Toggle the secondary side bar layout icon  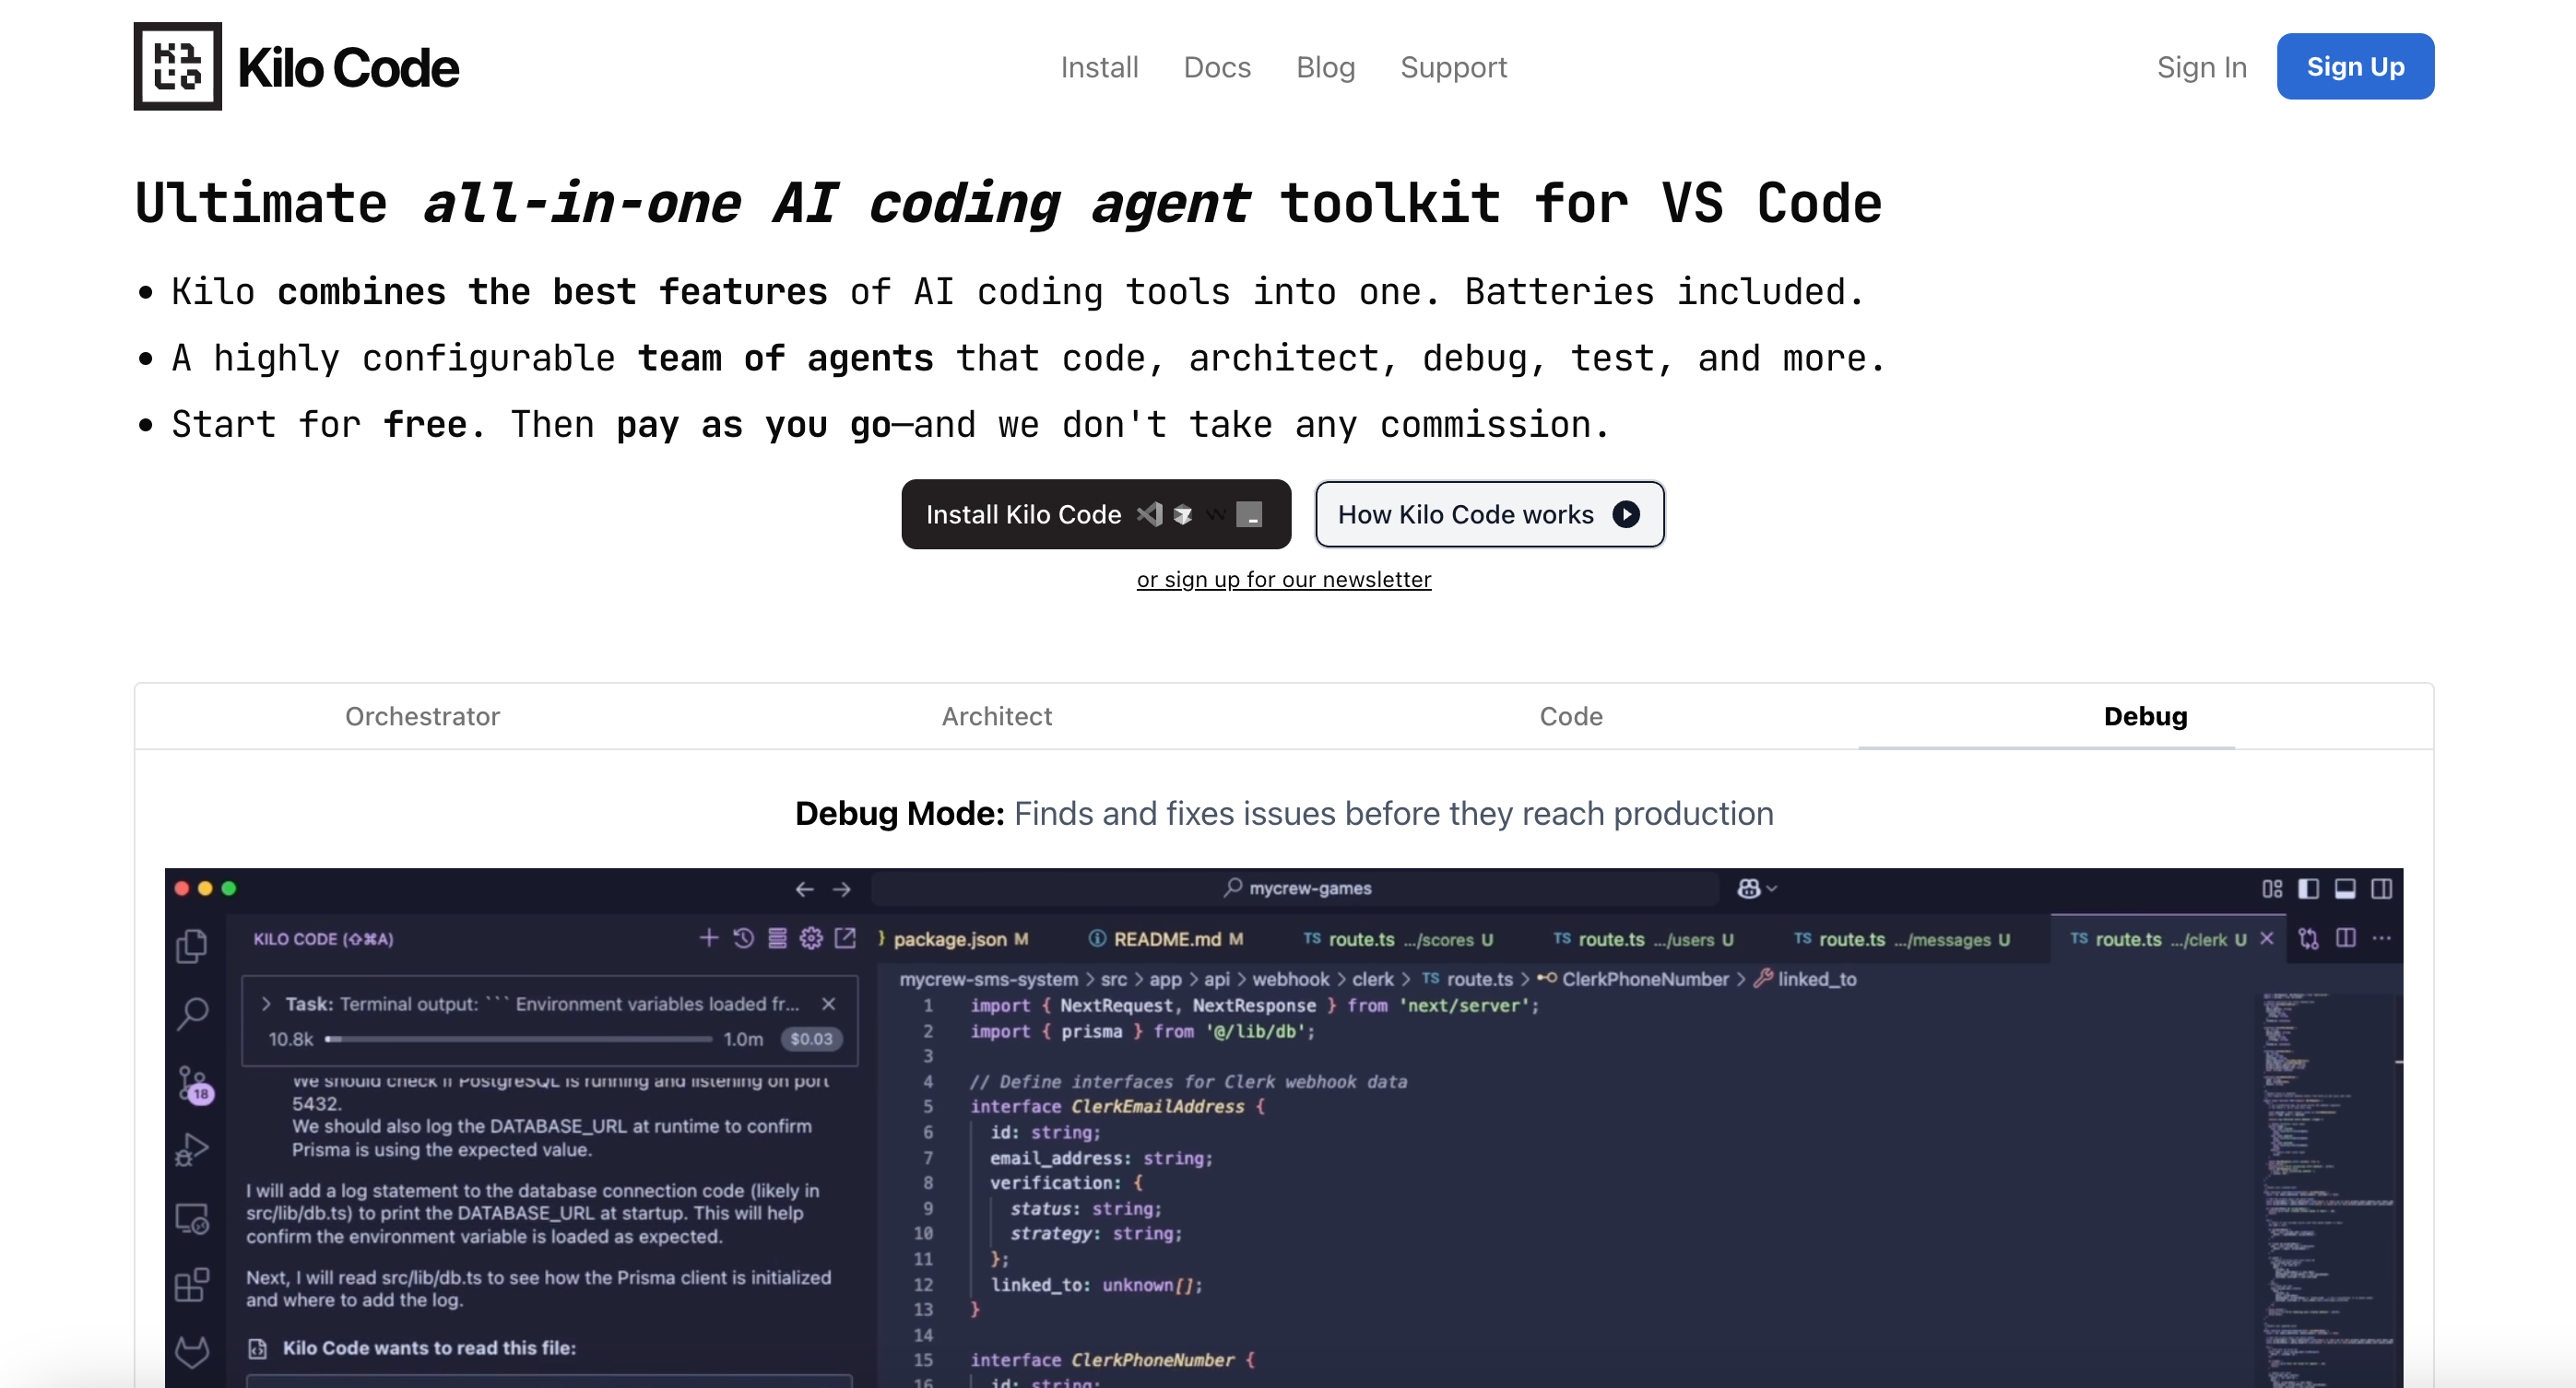pos(2382,889)
